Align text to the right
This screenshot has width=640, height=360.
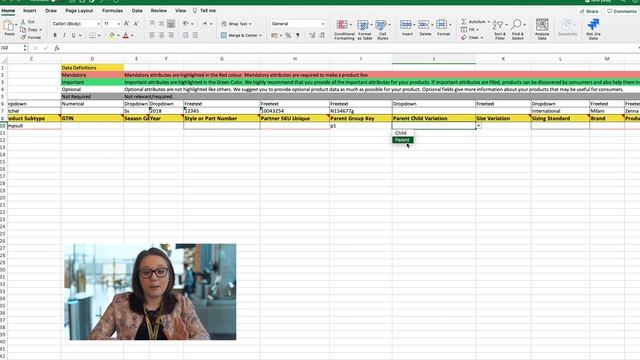[171, 36]
